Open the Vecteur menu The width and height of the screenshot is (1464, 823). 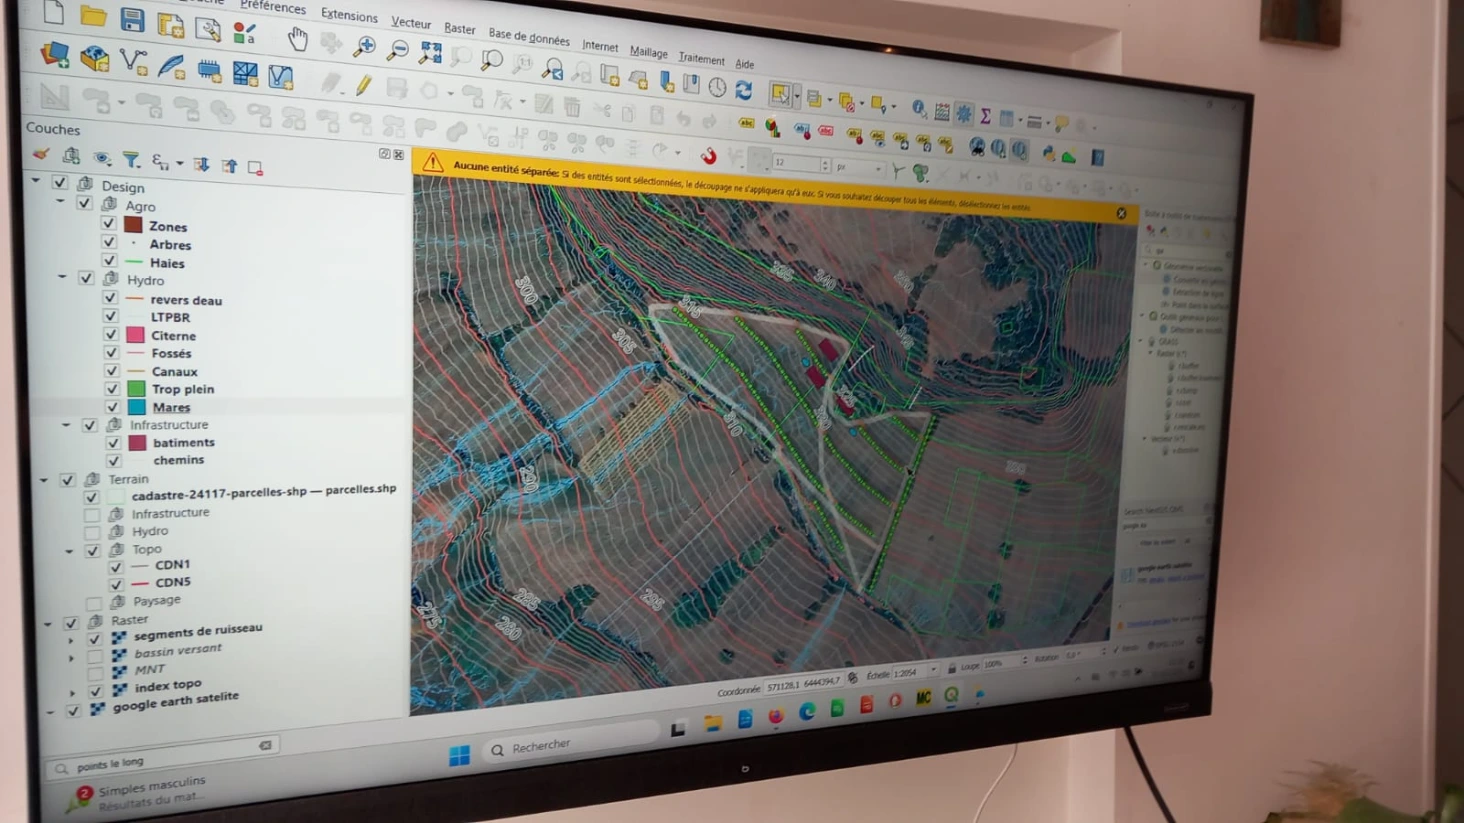click(x=411, y=22)
